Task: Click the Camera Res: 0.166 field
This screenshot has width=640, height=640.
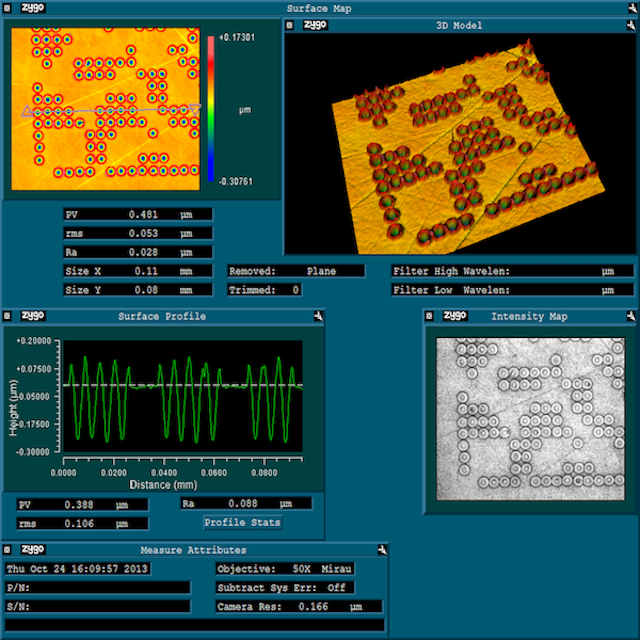Action: (299, 607)
